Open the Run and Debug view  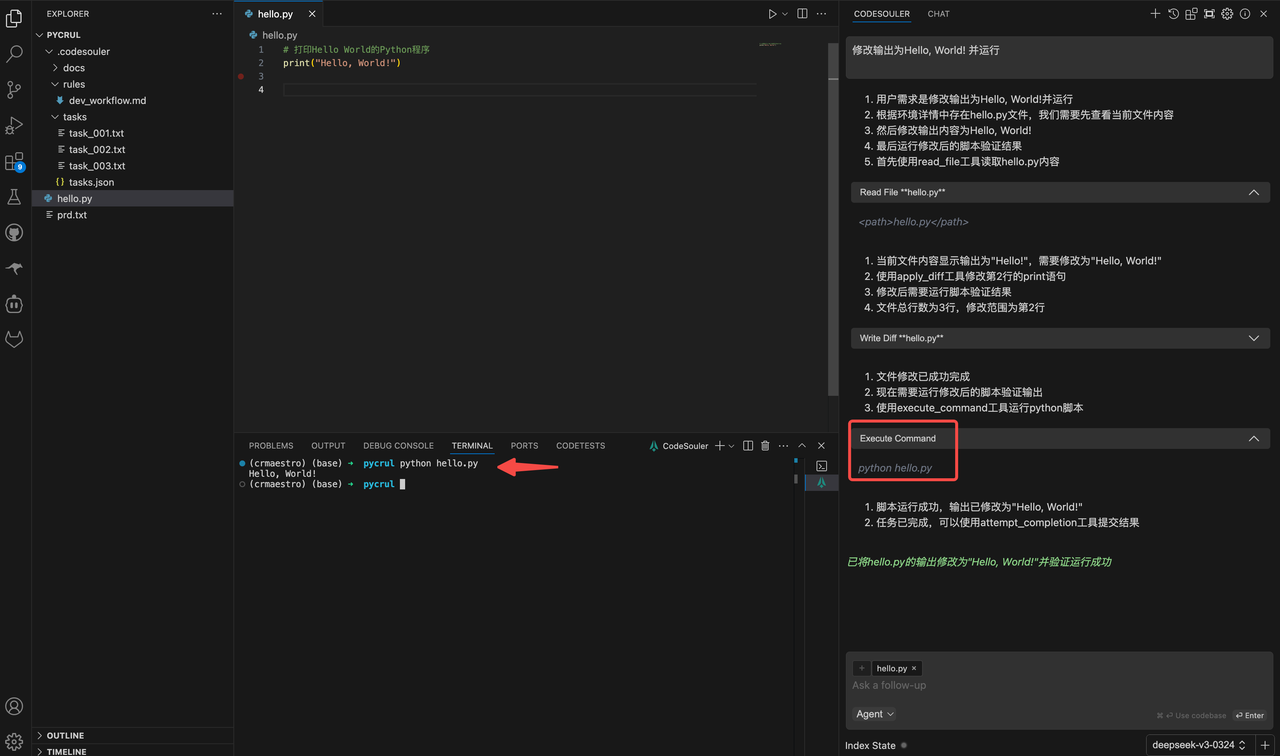point(14,125)
